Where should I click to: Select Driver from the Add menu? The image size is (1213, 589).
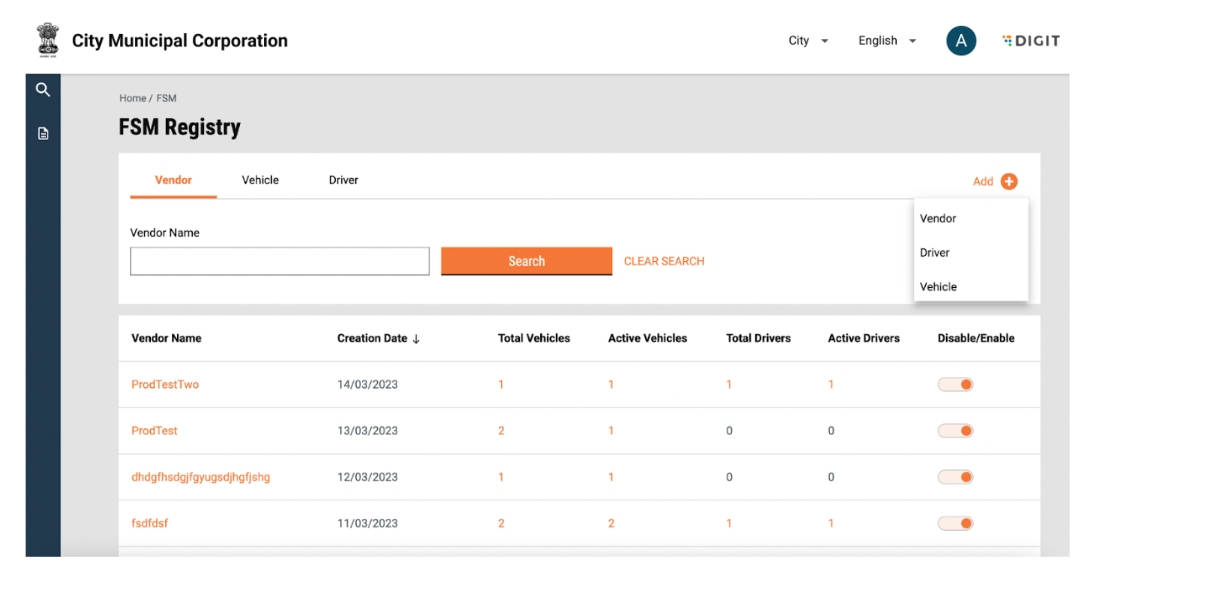[935, 253]
